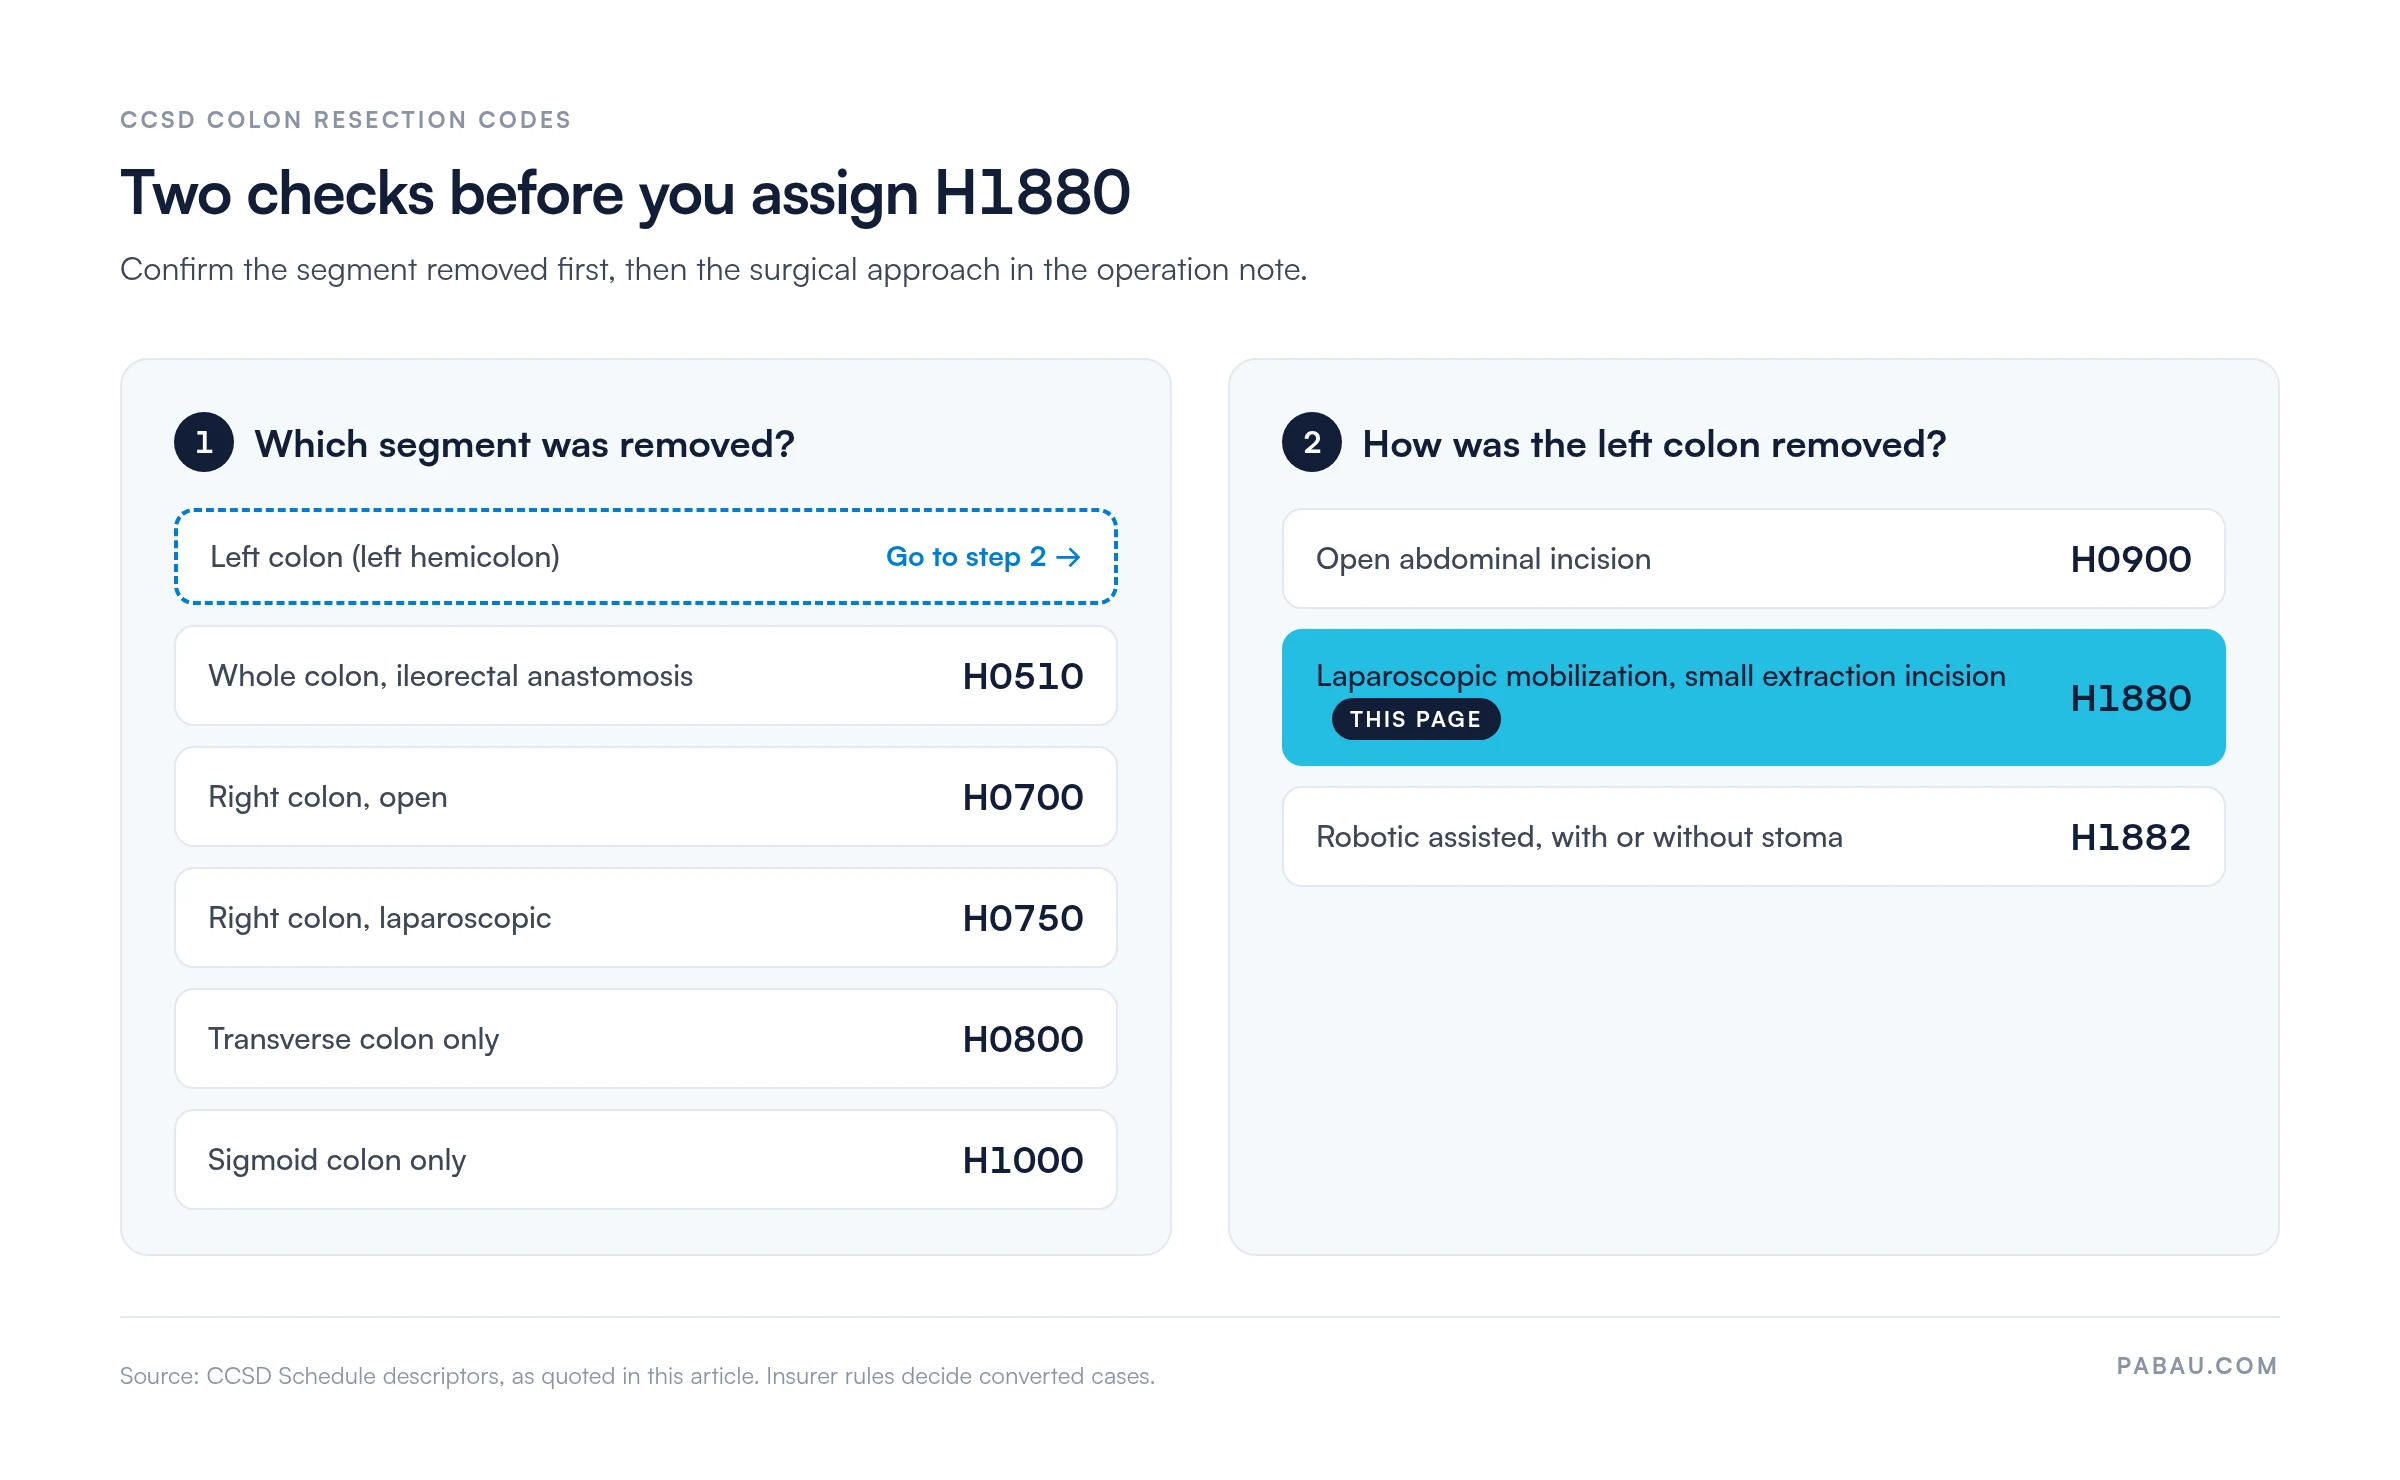Click code H0900
The image size is (2400, 1480).
click(x=2131, y=559)
